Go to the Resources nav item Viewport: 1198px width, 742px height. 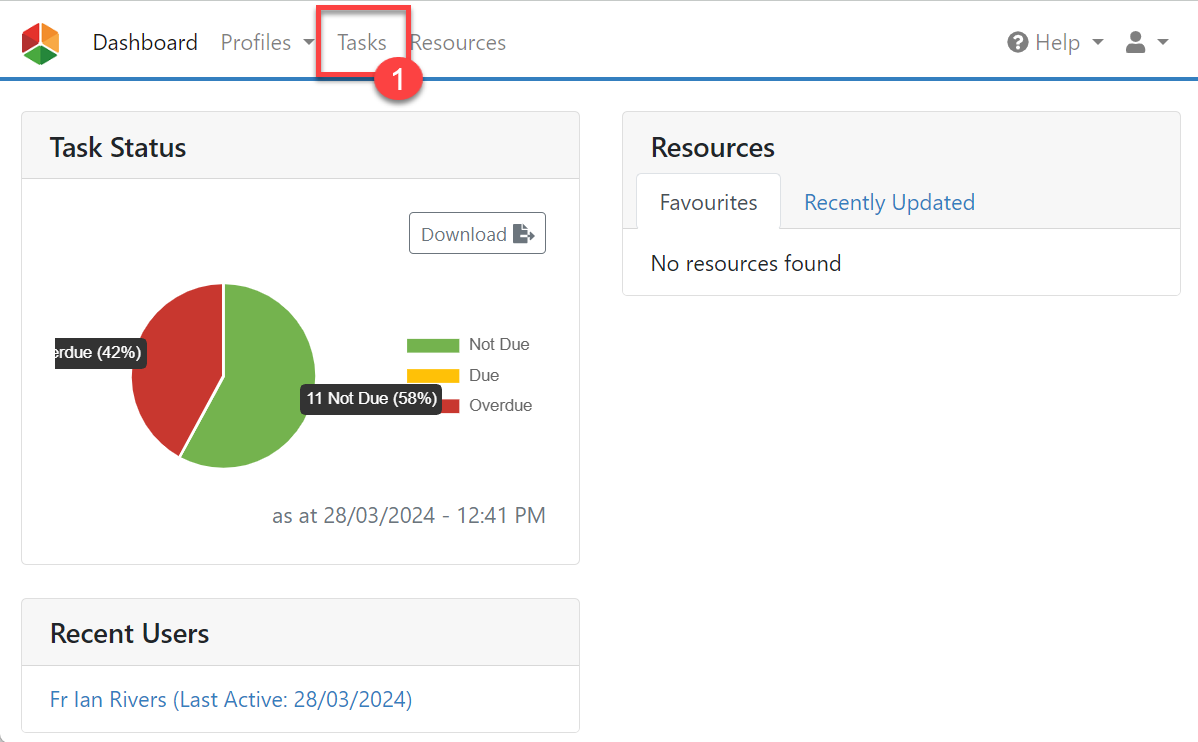pyautogui.click(x=460, y=43)
